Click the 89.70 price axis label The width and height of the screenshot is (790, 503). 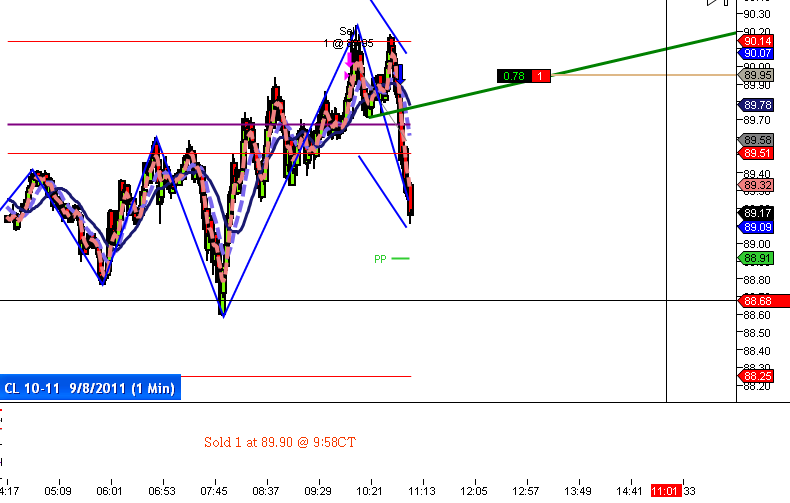[x=757, y=120]
